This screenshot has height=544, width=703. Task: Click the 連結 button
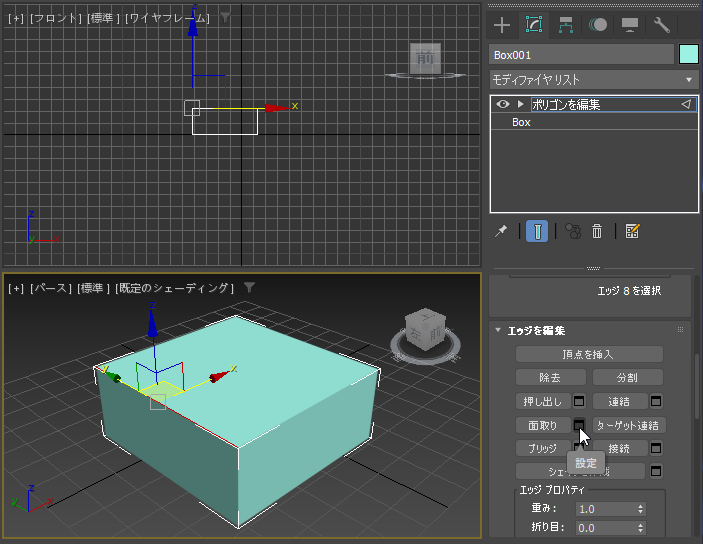click(620, 401)
